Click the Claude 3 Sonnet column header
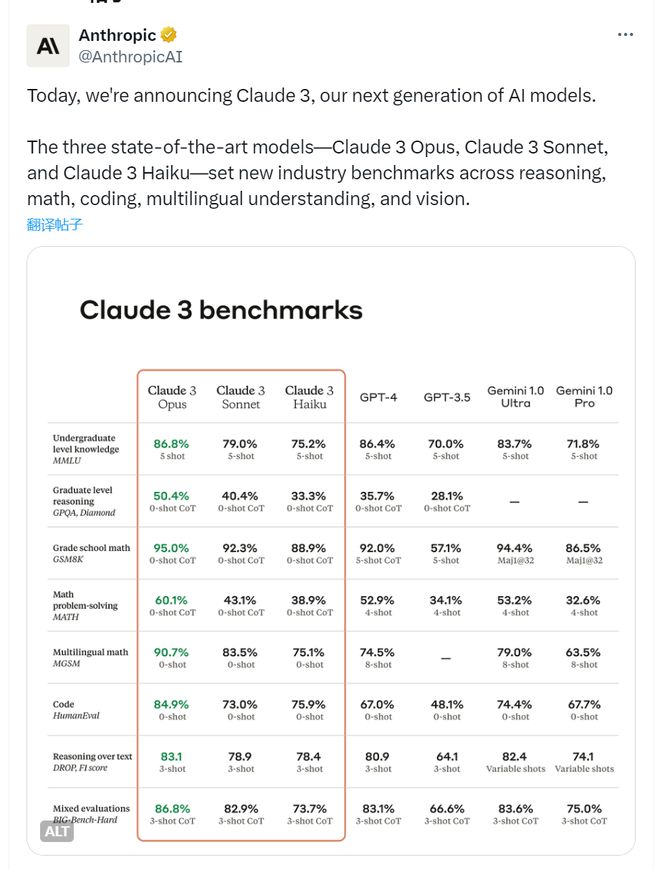This screenshot has width=660, height=870. point(241,397)
